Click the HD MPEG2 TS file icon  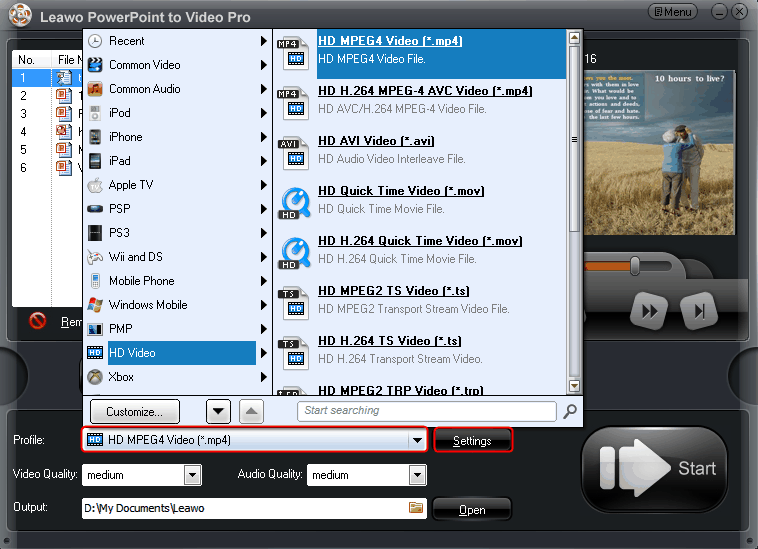293,303
